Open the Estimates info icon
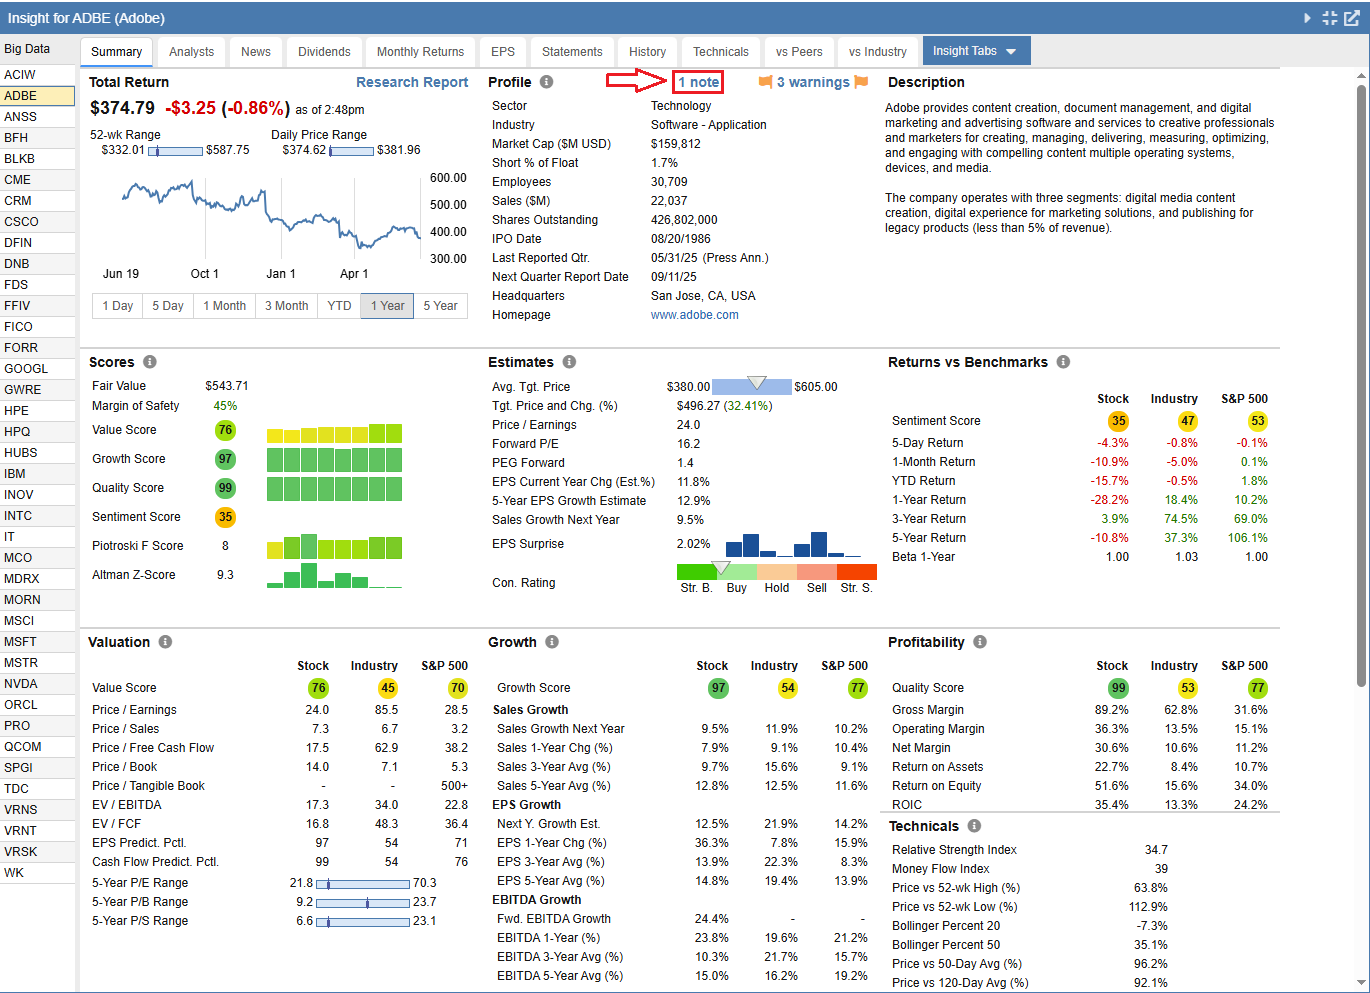This screenshot has height=993, width=1370. 569,362
